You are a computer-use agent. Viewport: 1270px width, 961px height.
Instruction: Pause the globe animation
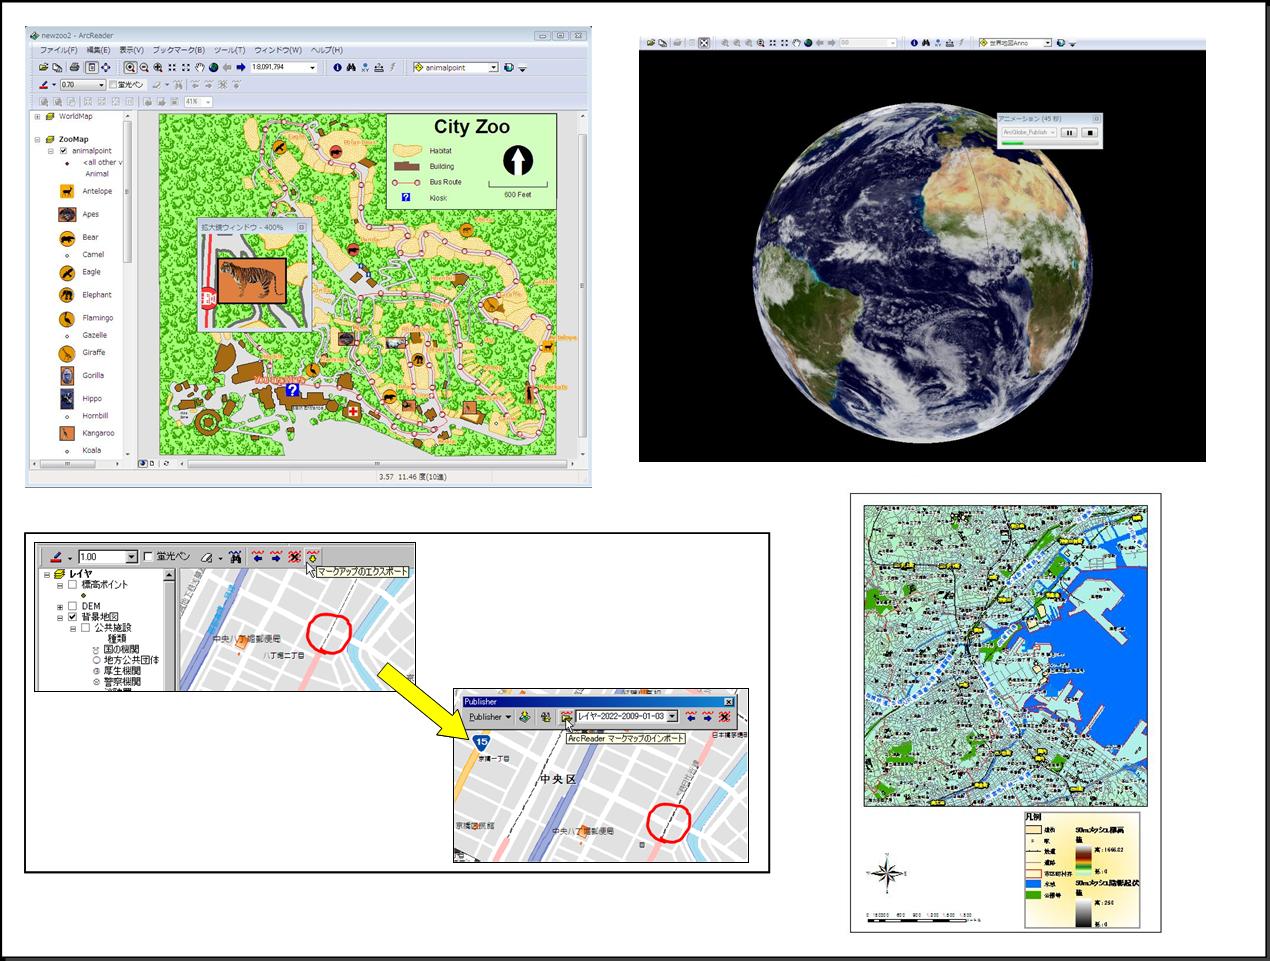pos(1069,132)
